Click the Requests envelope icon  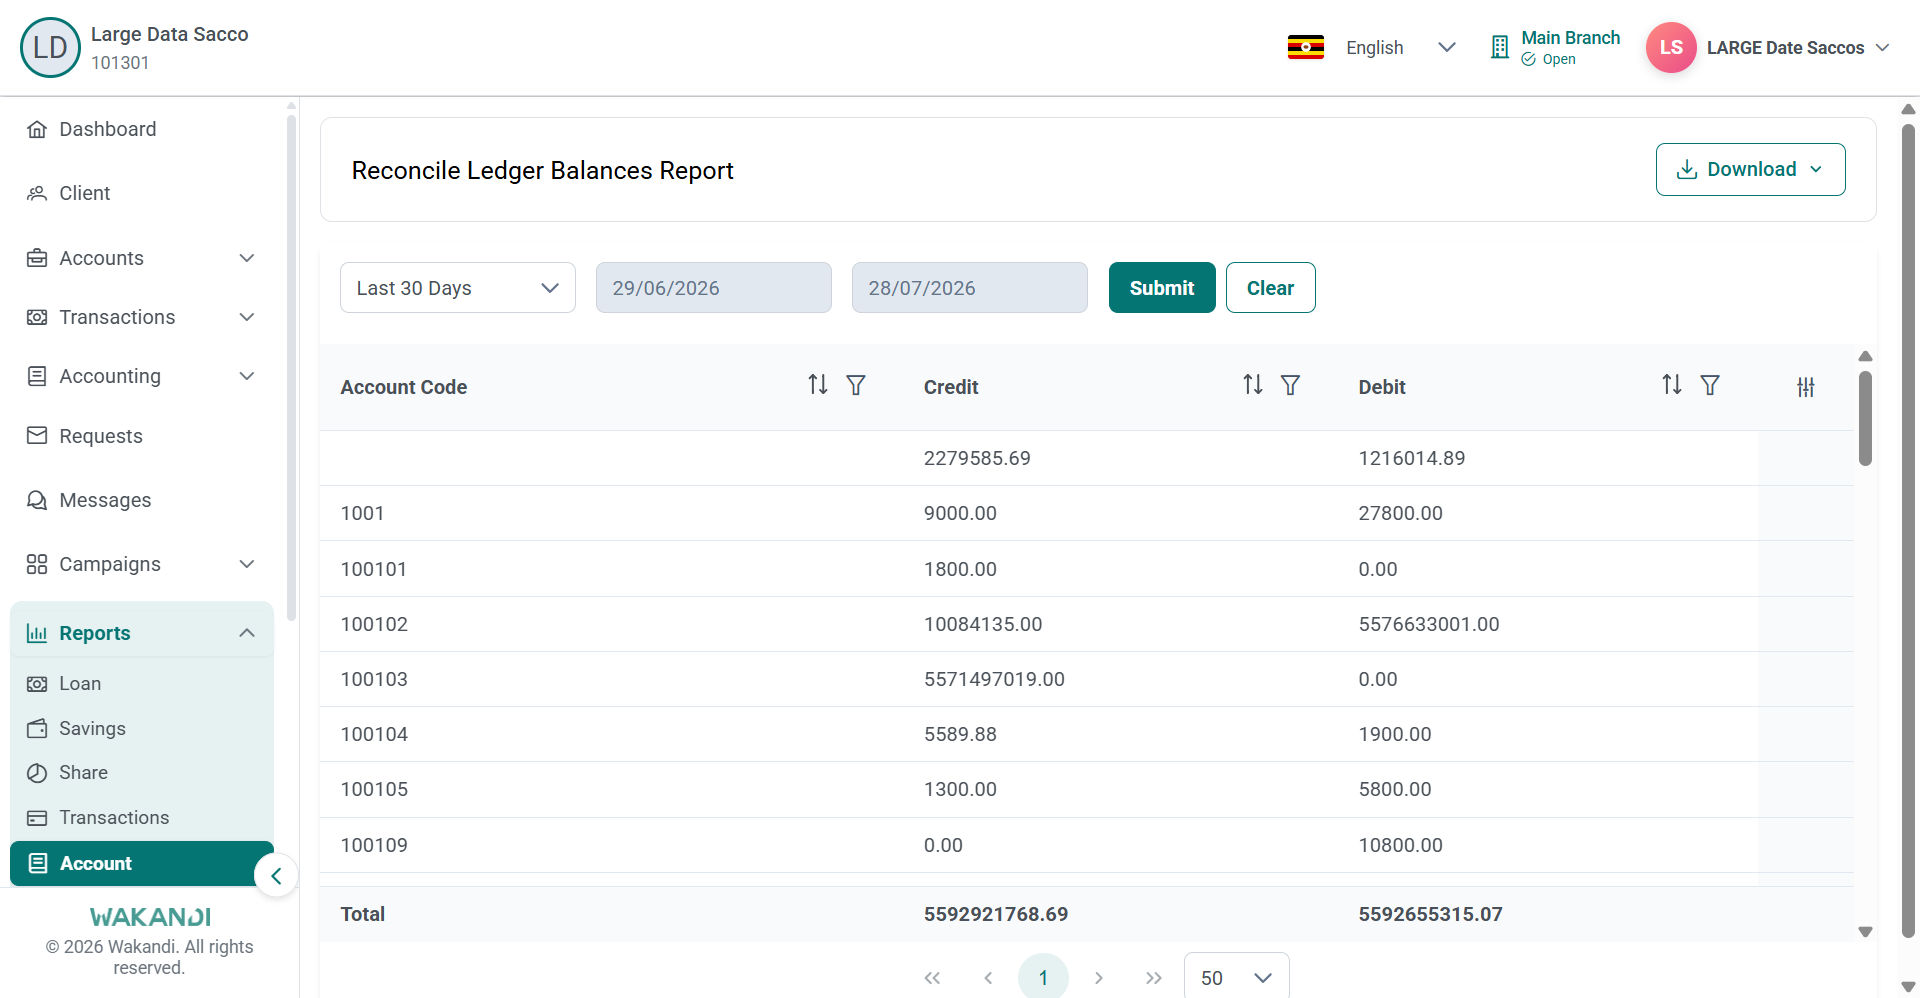pos(37,436)
